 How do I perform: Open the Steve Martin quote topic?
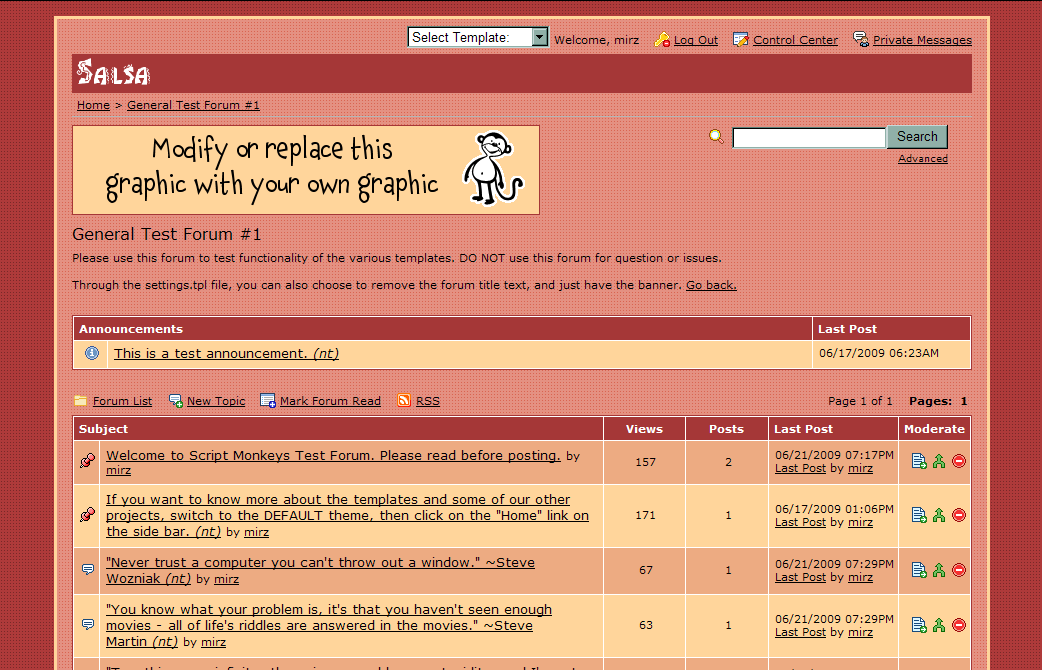(x=328, y=625)
